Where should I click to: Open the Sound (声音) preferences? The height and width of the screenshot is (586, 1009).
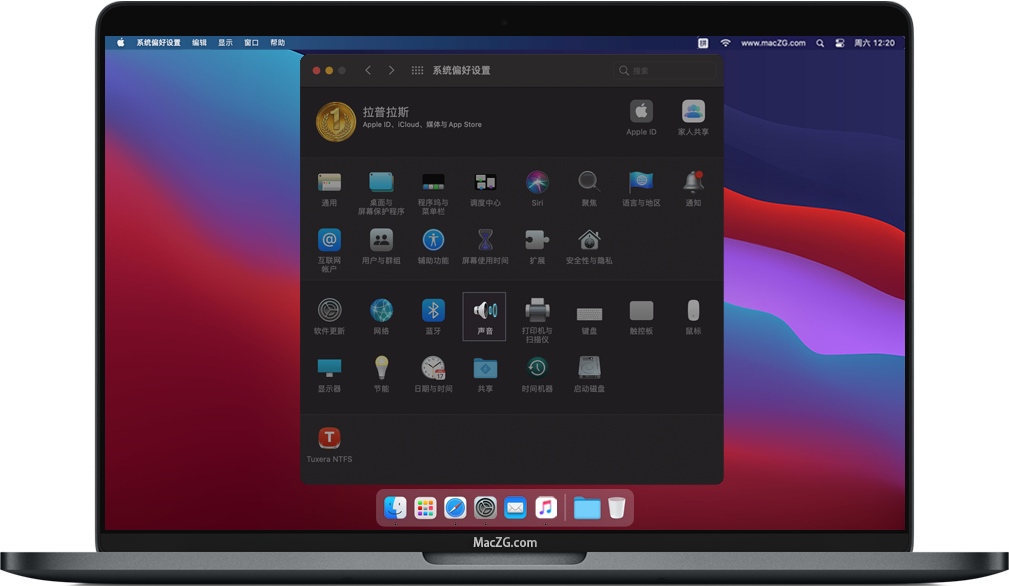pos(484,311)
